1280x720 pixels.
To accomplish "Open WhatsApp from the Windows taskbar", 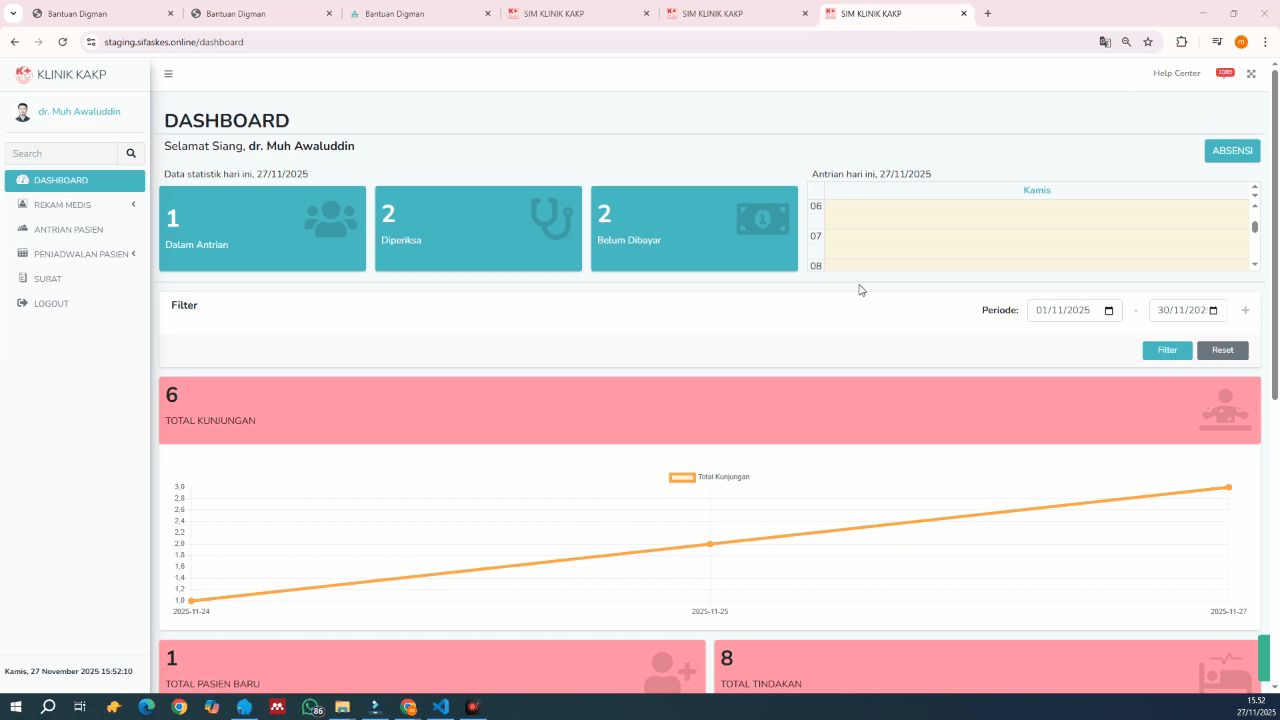I will (310, 707).
